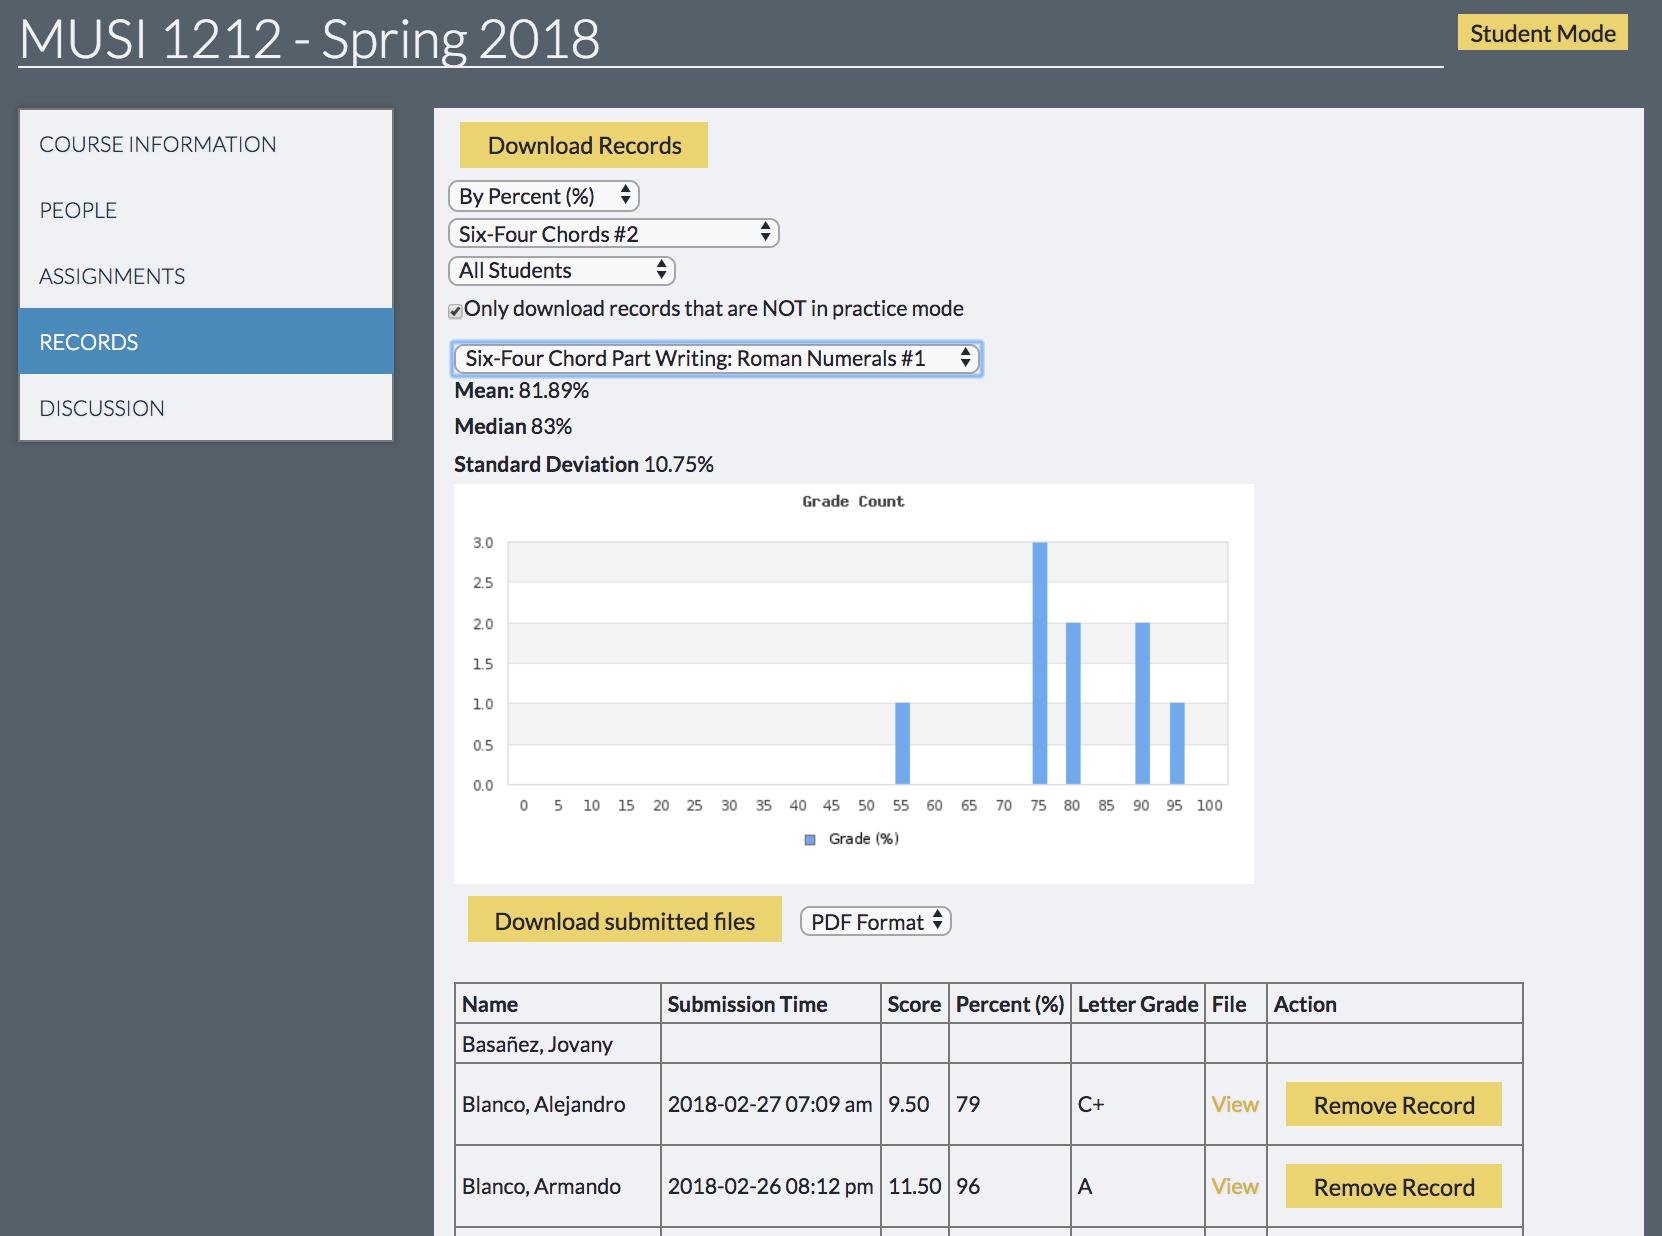Switch to Student Mode
The height and width of the screenshot is (1236, 1662).
(x=1541, y=33)
